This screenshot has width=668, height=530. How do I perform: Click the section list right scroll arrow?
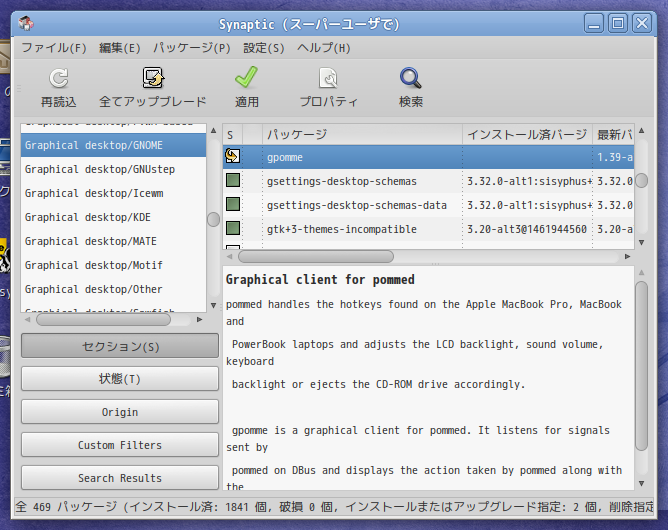click(x=199, y=320)
